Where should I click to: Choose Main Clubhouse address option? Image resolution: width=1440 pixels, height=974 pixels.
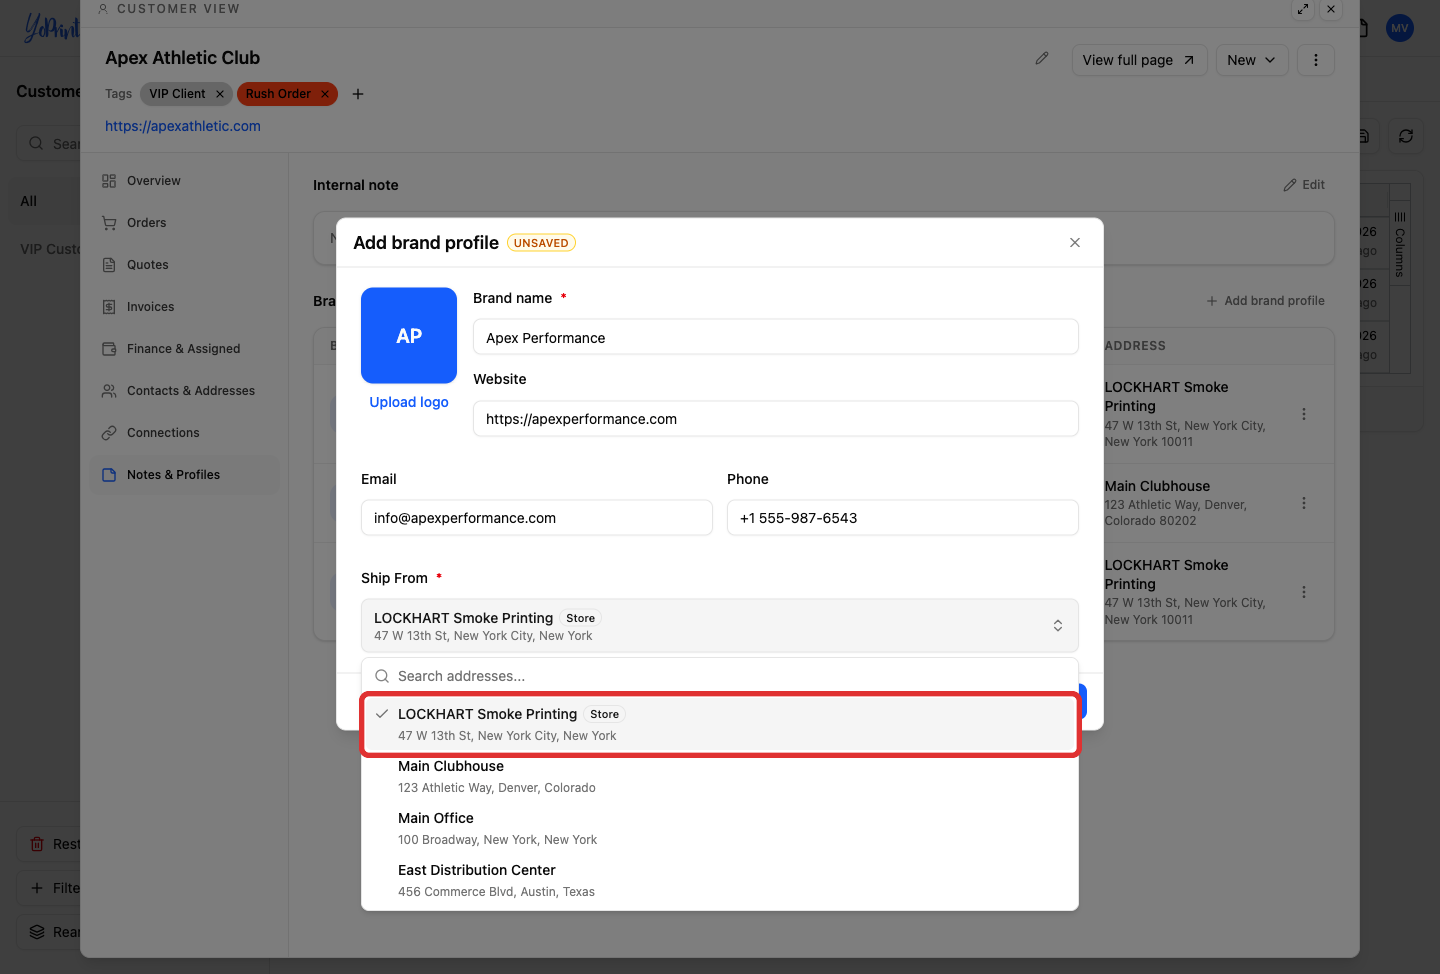720,776
